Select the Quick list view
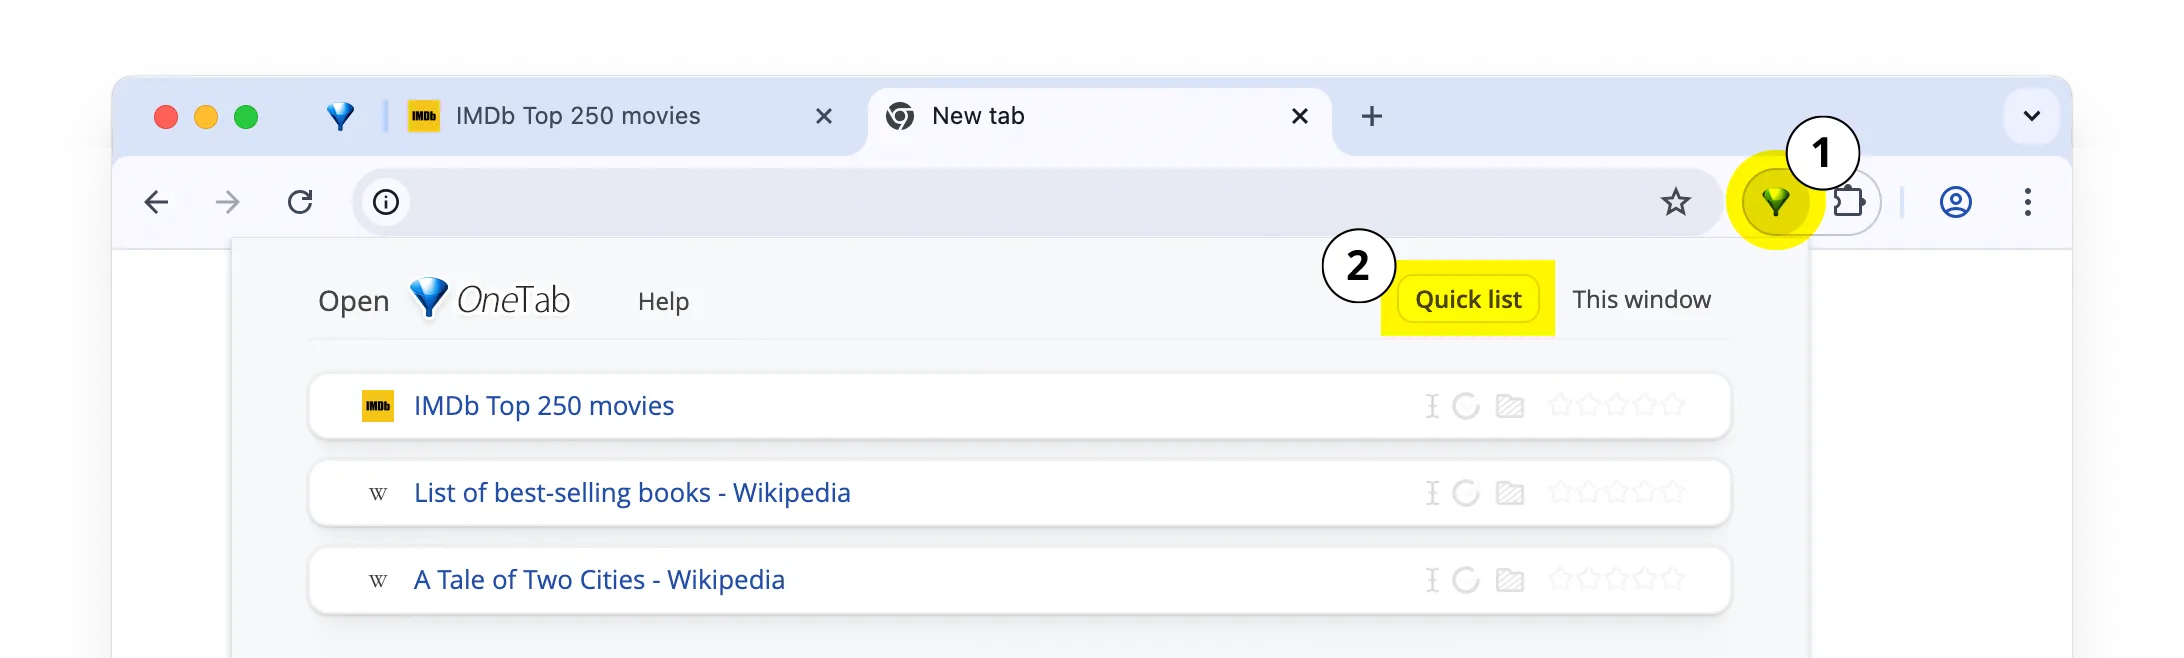The height and width of the screenshot is (658, 2184). point(1468,300)
